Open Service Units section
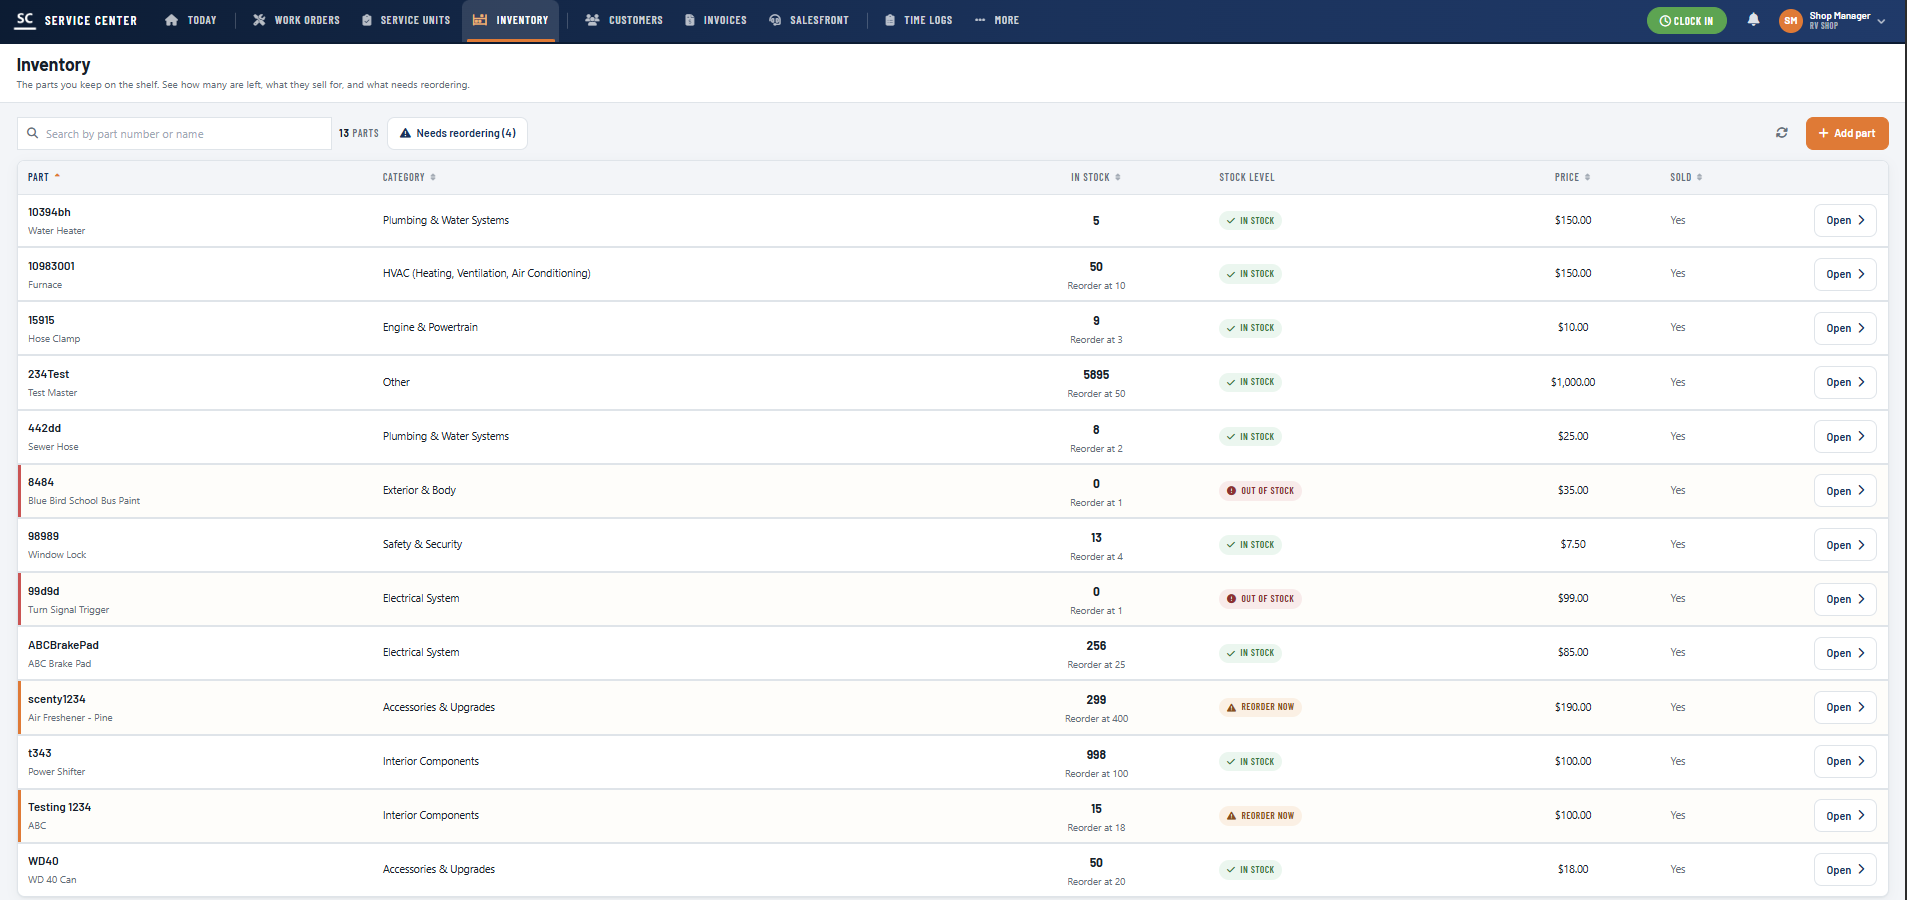The image size is (1907, 900). [x=405, y=20]
